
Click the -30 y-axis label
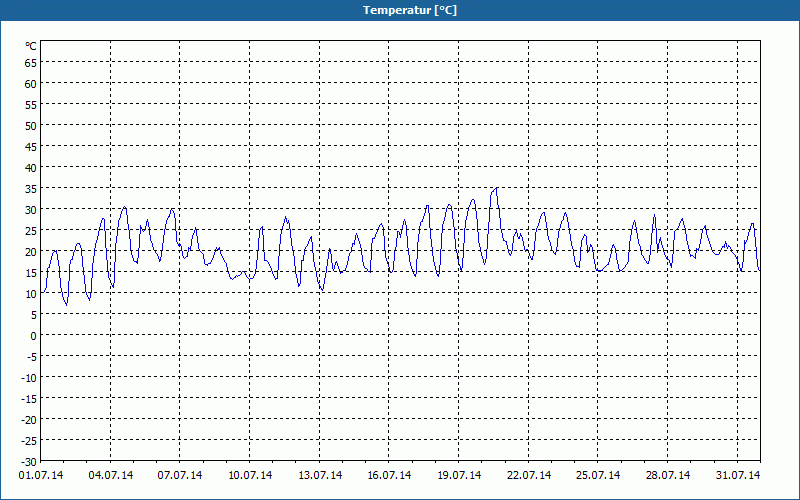tap(29, 462)
